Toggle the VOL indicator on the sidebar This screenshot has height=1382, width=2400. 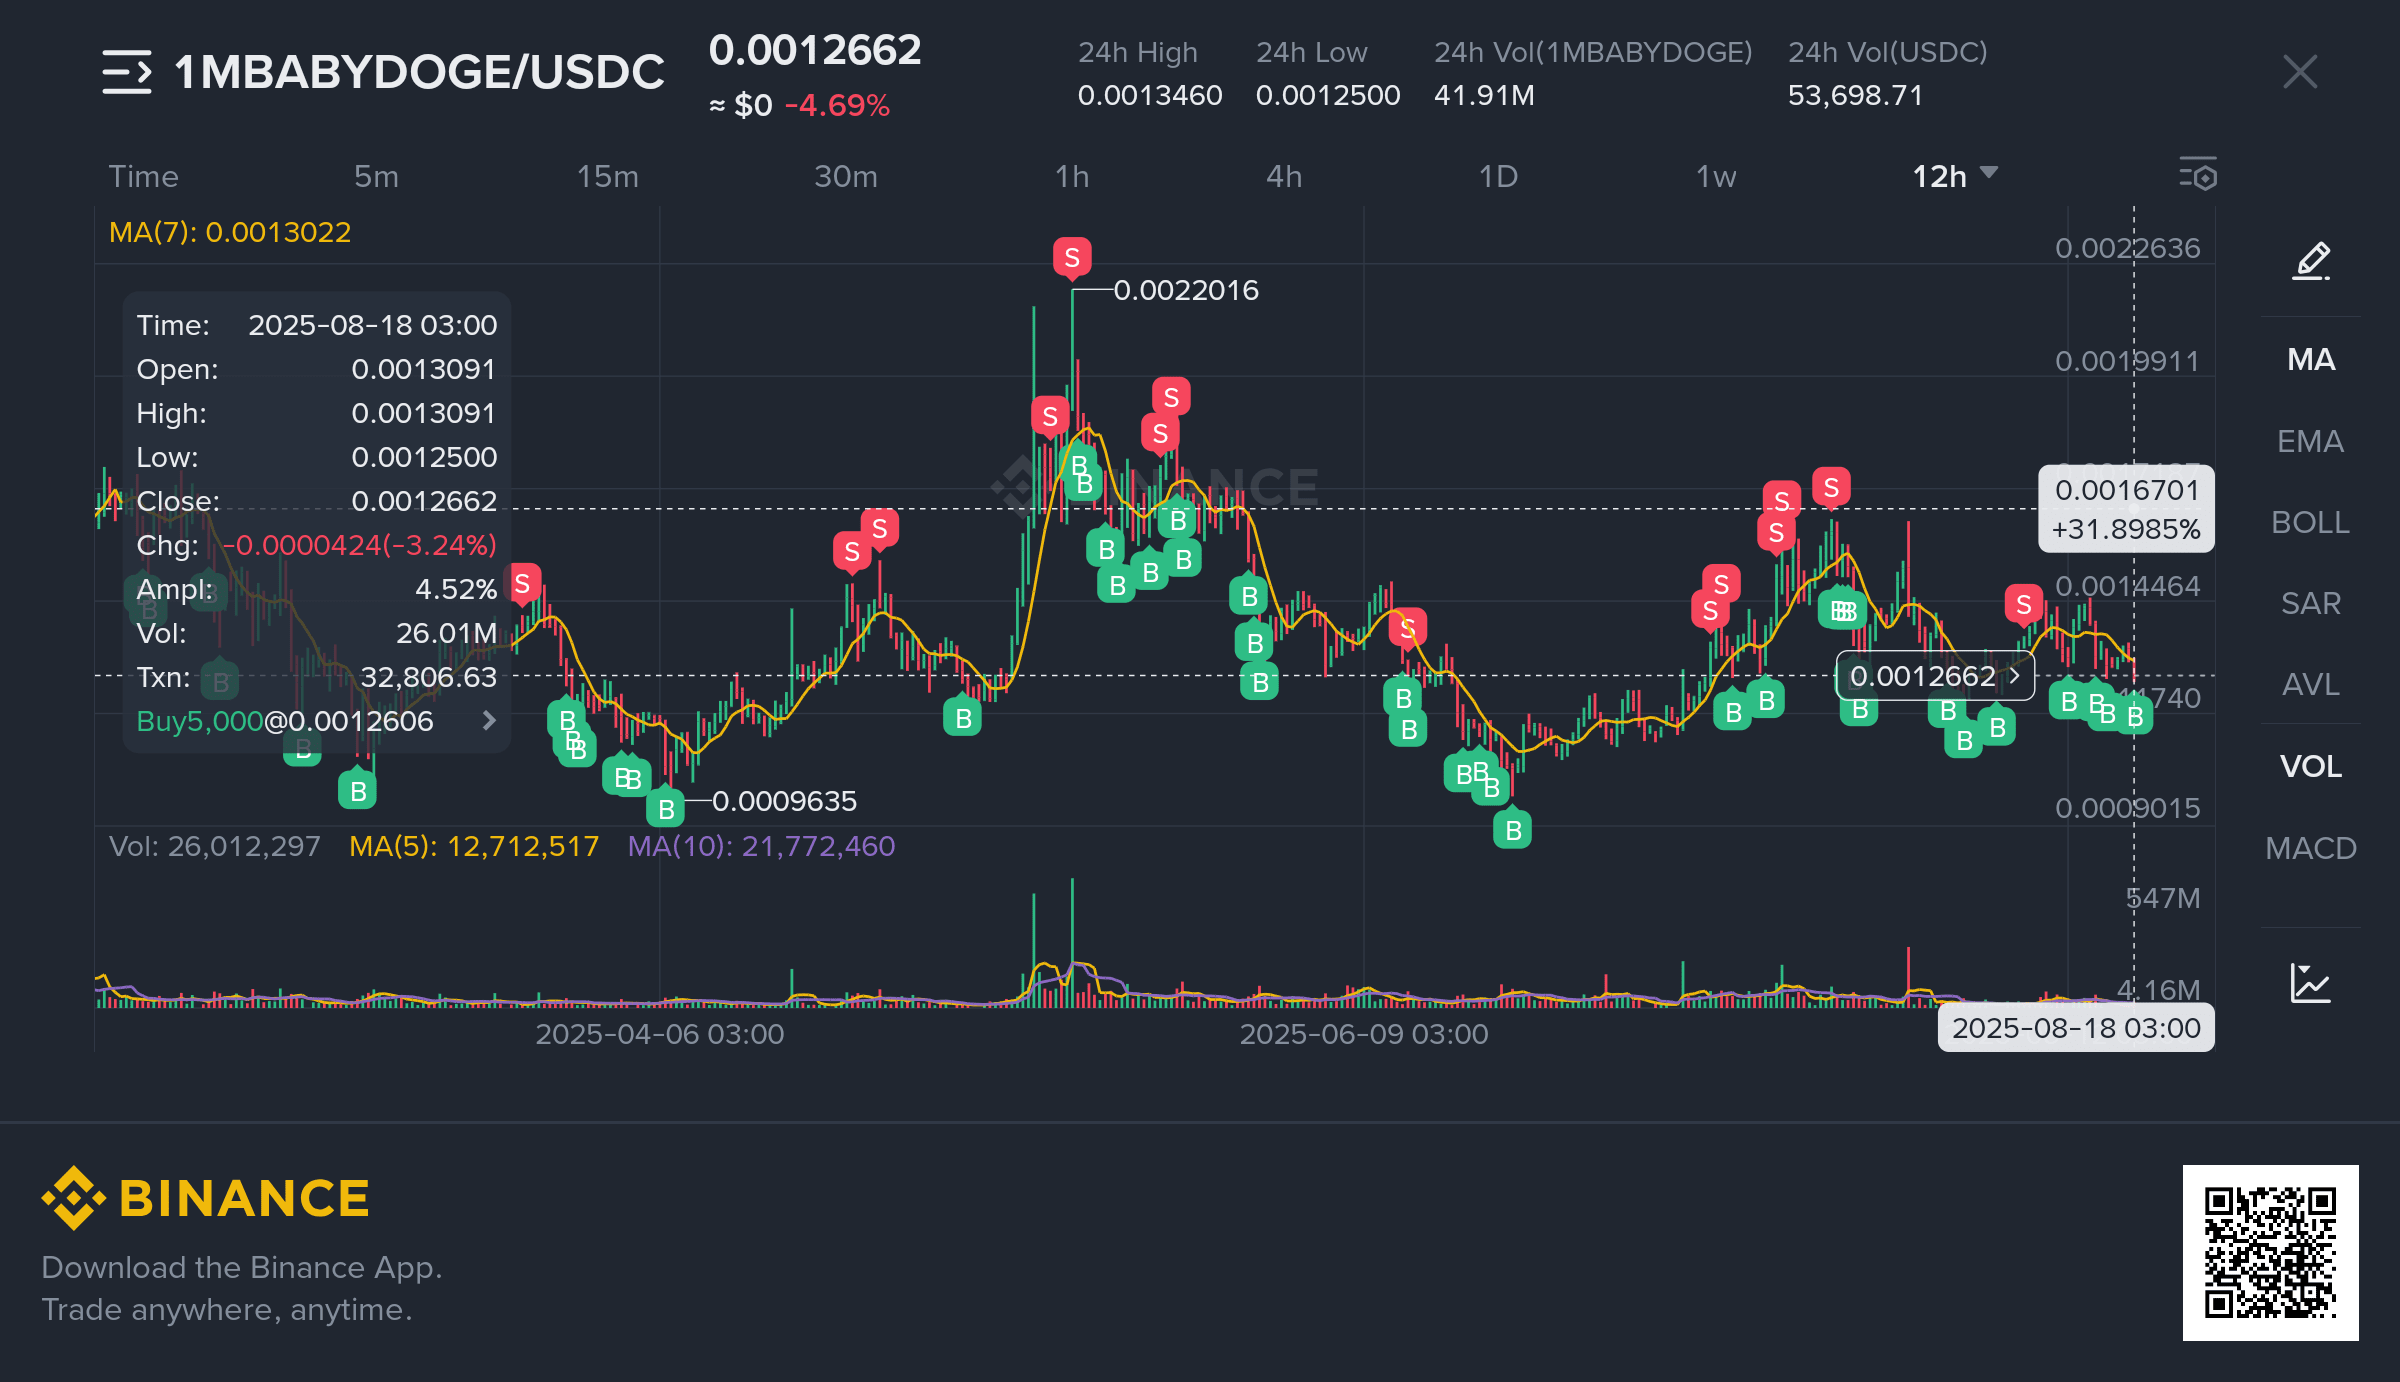(x=2311, y=766)
